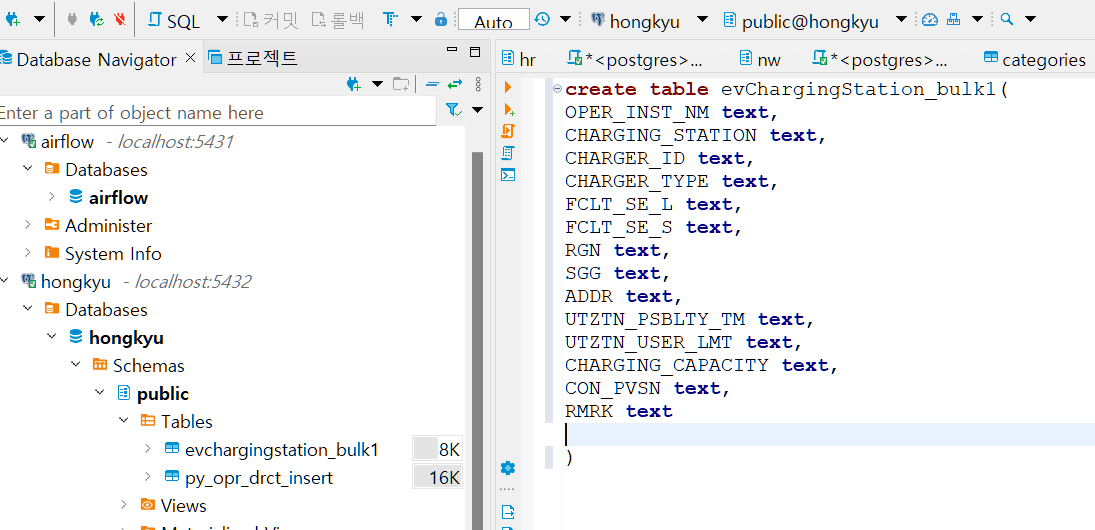Click the magnifier search icon
The image size is (1095, 530).
click(1006, 20)
